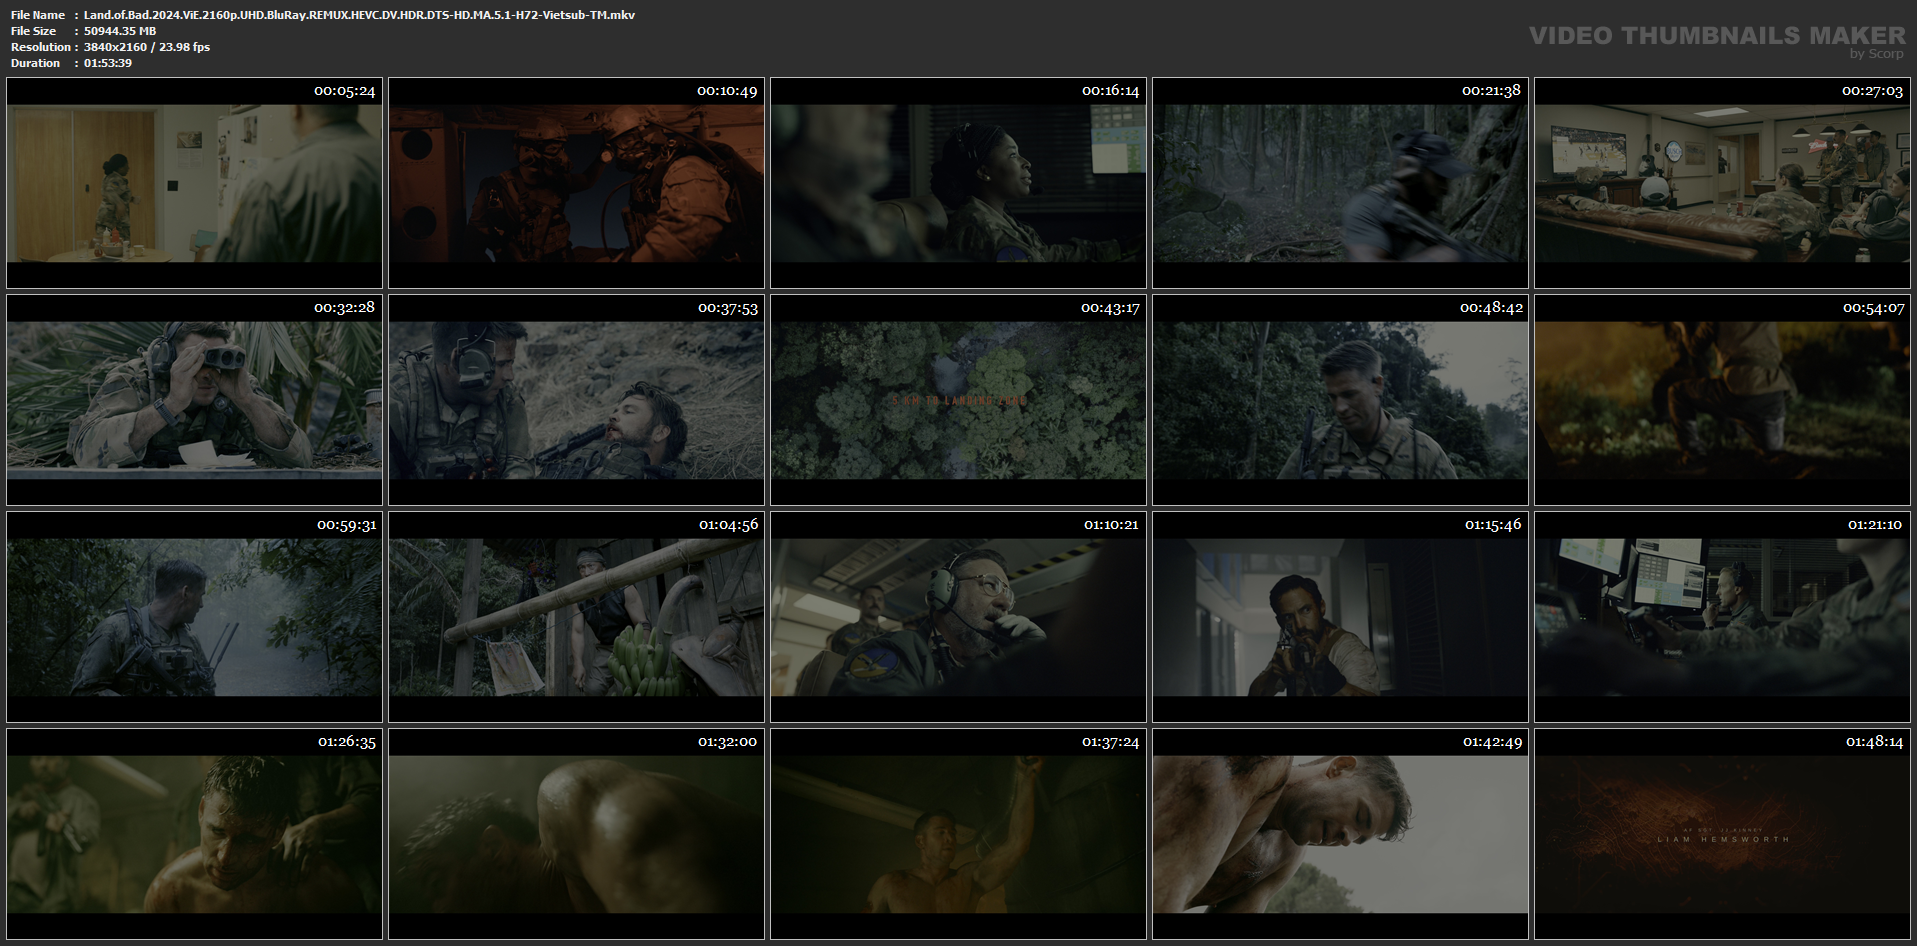Viewport: 1917px width, 946px height.
Task: Pick the thumbnail at 01:37:24
Action: tap(958, 834)
